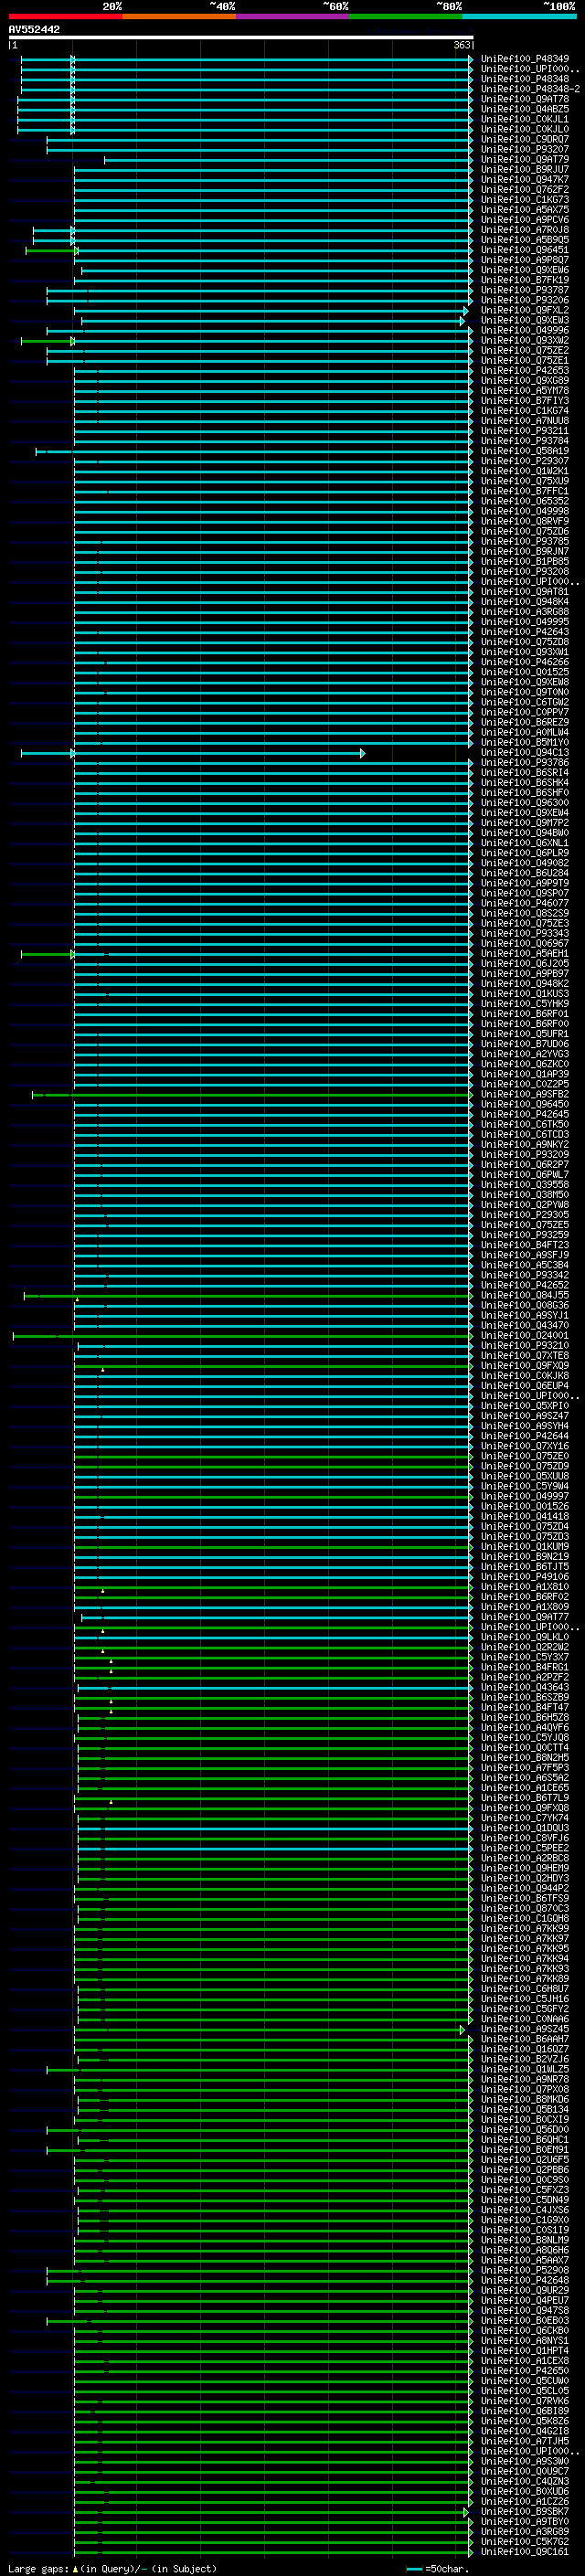Open the UniRef100_P48348-2 hit entry
This screenshot has width=585, height=2576.
click(x=529, y=89)
